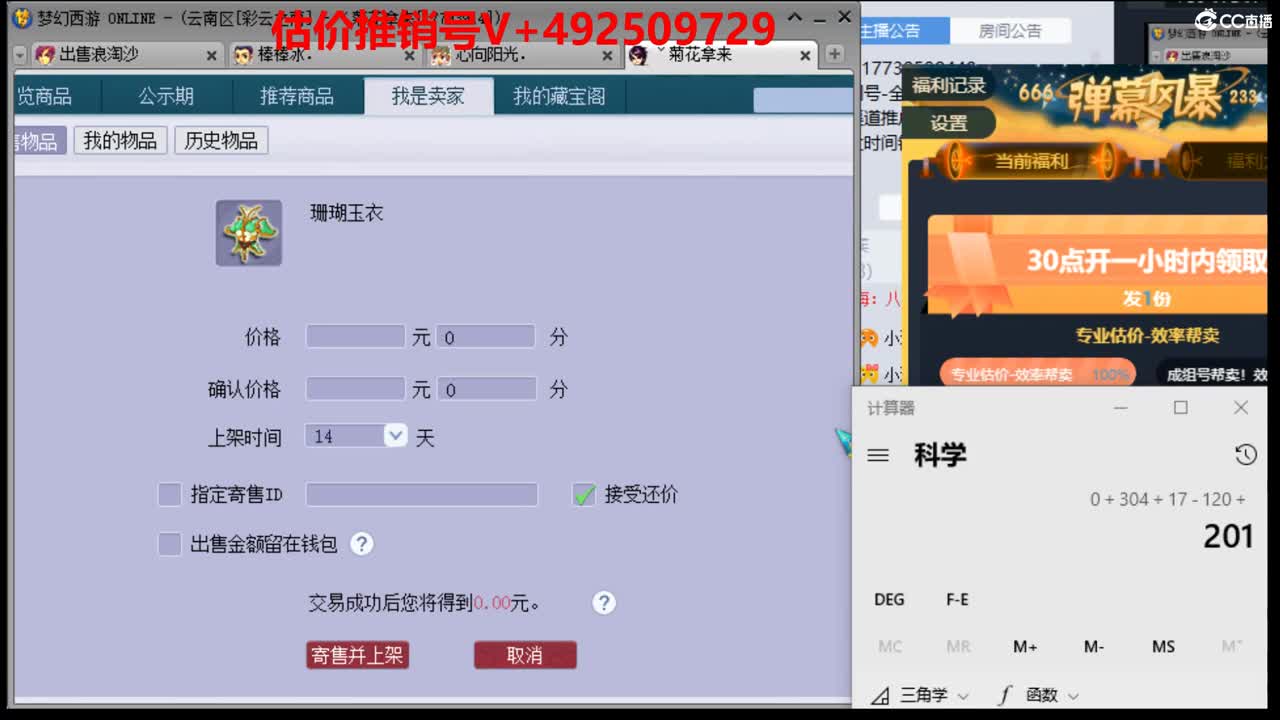The height and width of the screenshot is (720, 1280).
Task: Toggle F-E notation in calculator
Action: coord(957,599)
